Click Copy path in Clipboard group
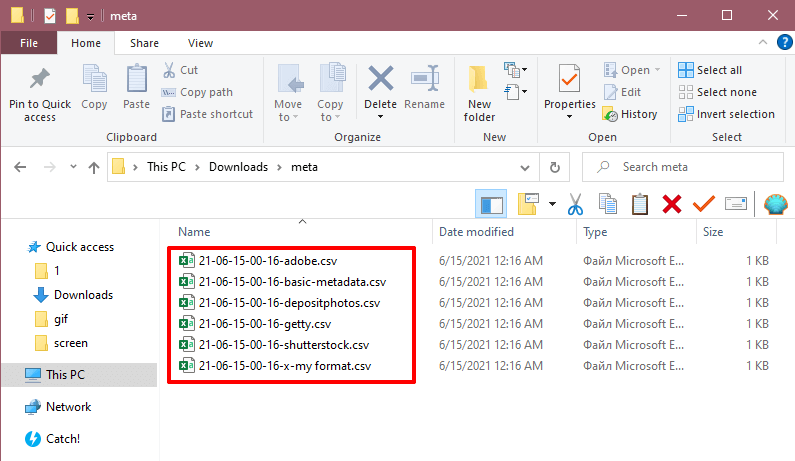 point(197,92)
